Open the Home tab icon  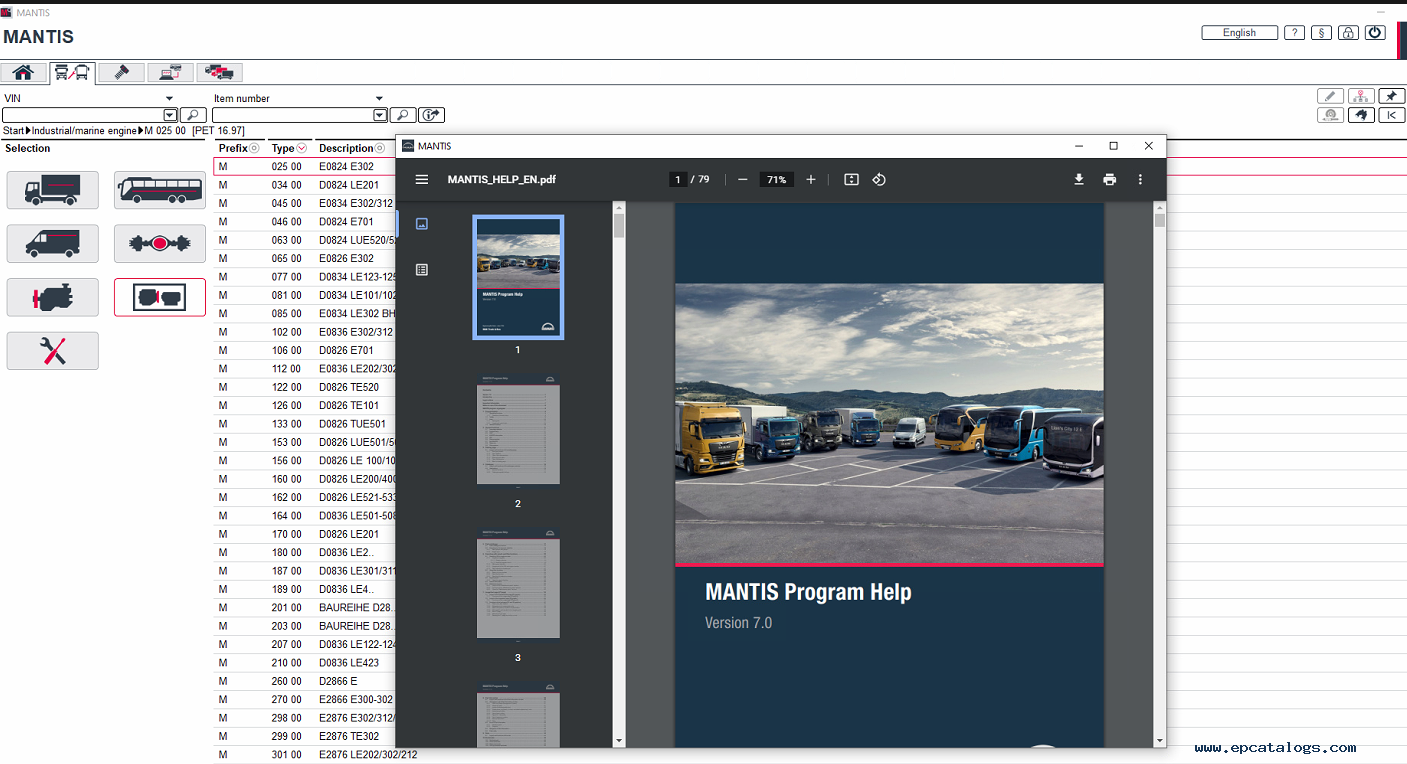23,72
